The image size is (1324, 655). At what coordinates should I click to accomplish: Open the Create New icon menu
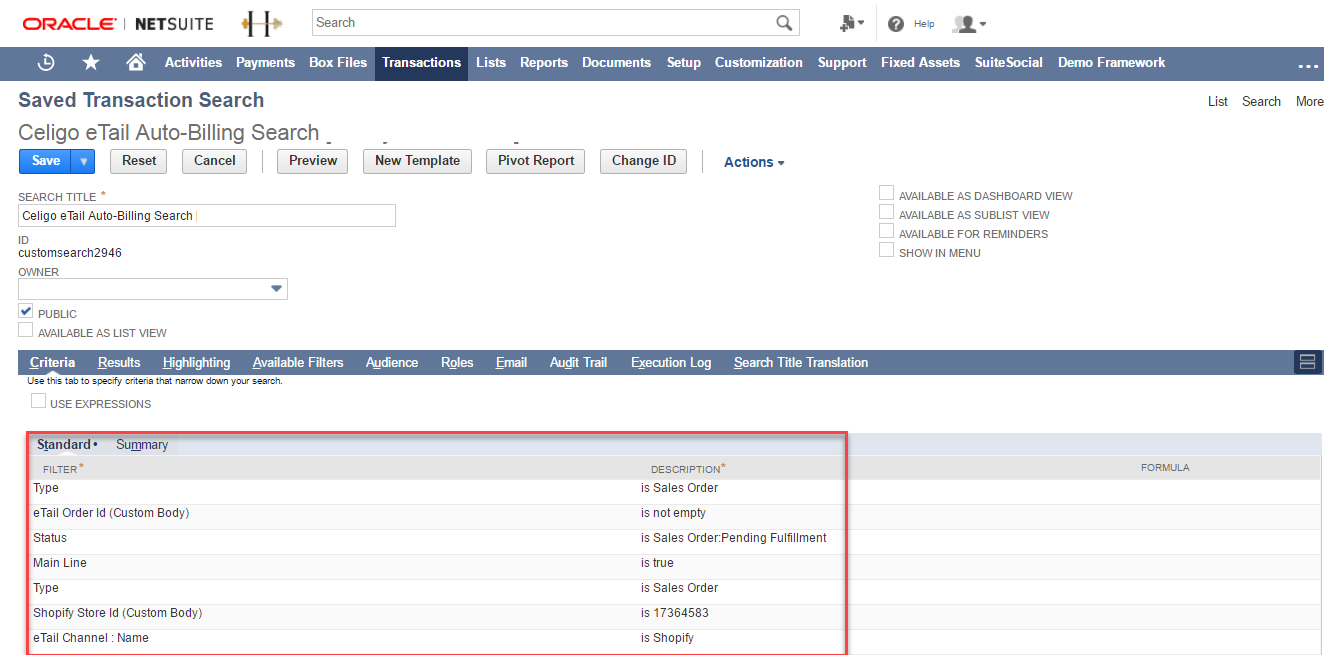(851, 23)
